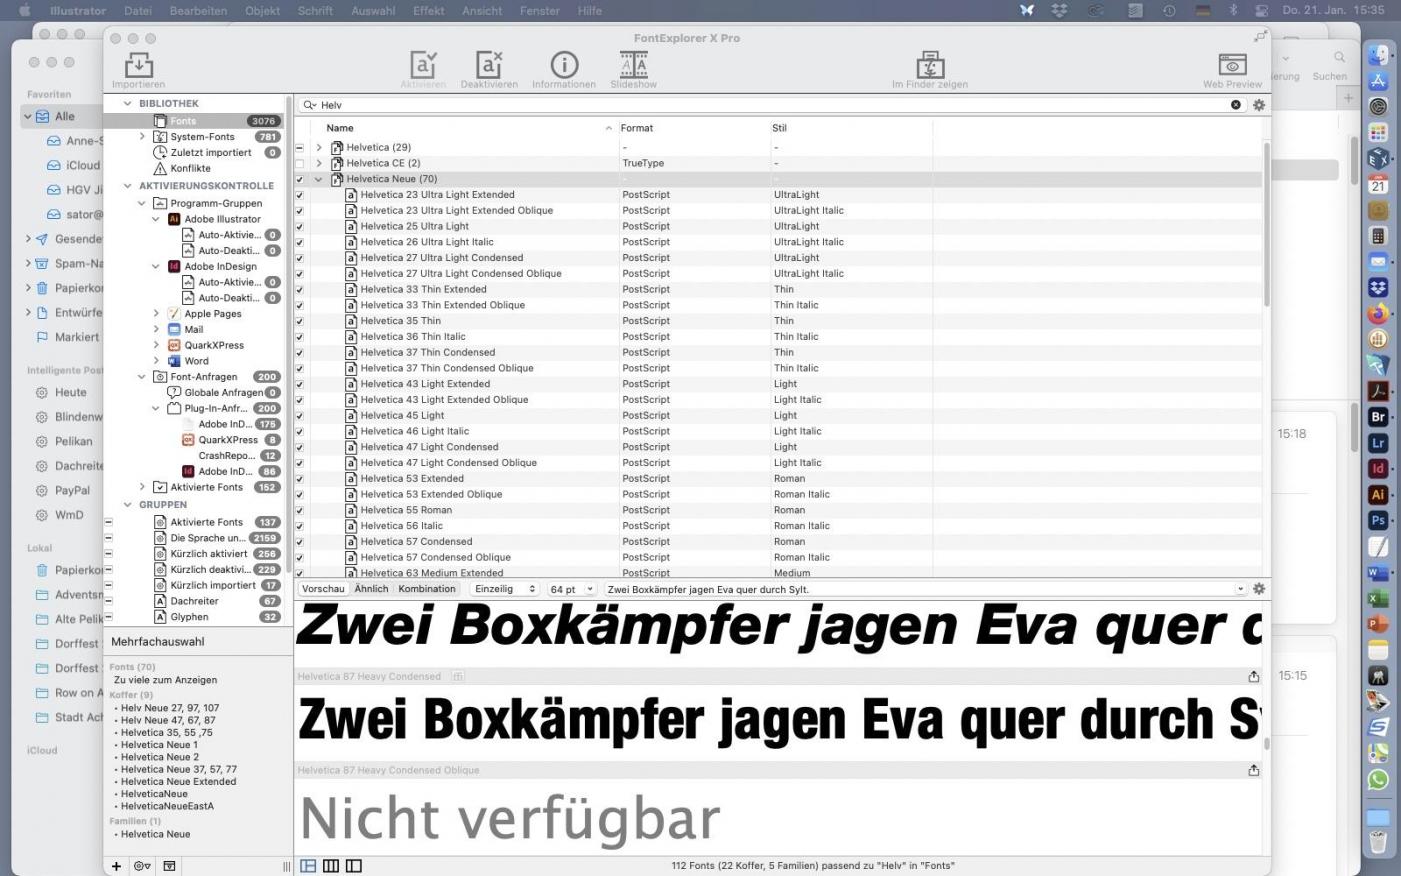Select Konflikte in the sidebar
Viewport: 1401px width, 876px height.
click(x=190, y=168)
